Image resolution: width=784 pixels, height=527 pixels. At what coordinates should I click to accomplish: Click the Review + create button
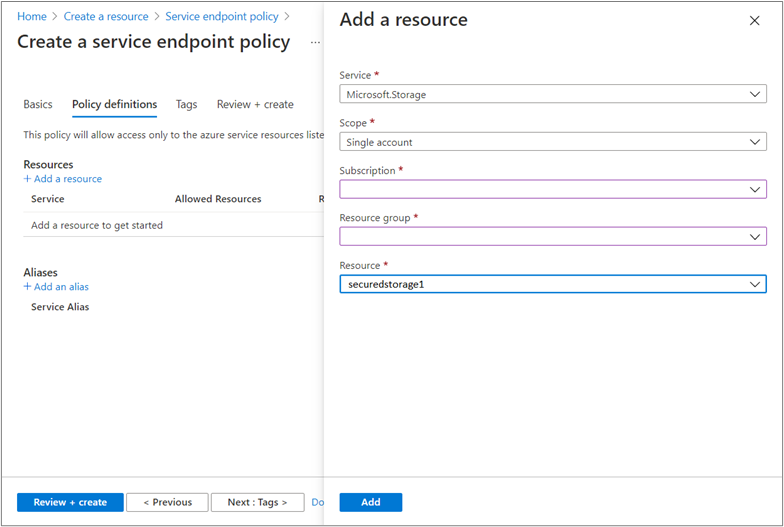tap(70, 502)
